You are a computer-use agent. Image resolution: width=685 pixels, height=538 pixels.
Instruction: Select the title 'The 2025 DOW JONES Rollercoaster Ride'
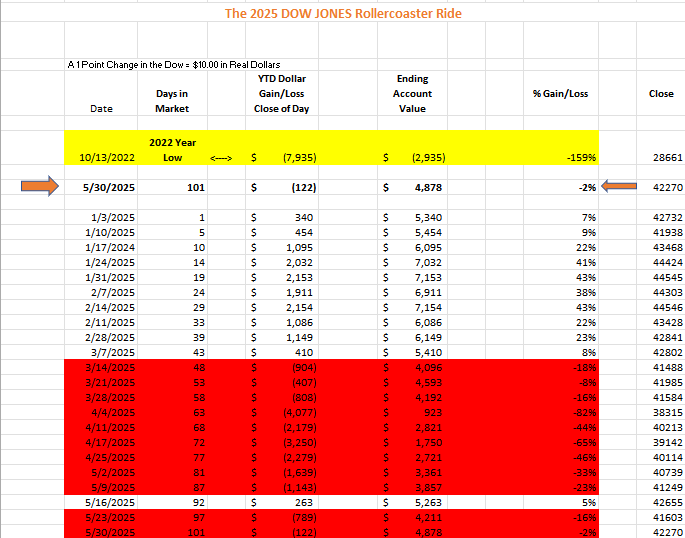pos(343,14)
